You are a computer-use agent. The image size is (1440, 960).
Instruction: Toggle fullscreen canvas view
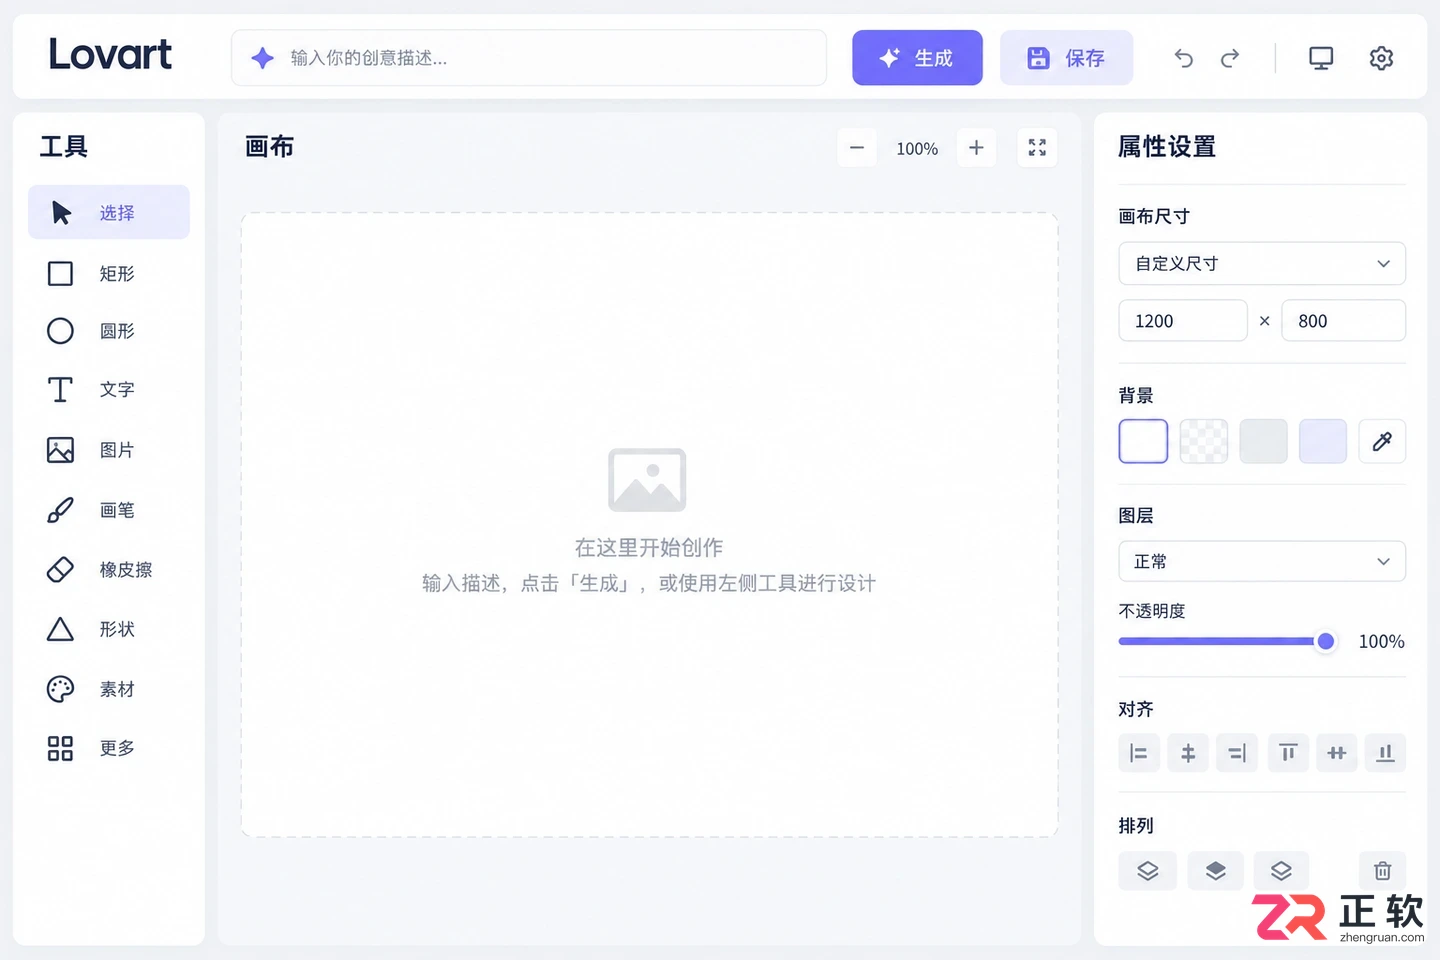coord(1037,148)
